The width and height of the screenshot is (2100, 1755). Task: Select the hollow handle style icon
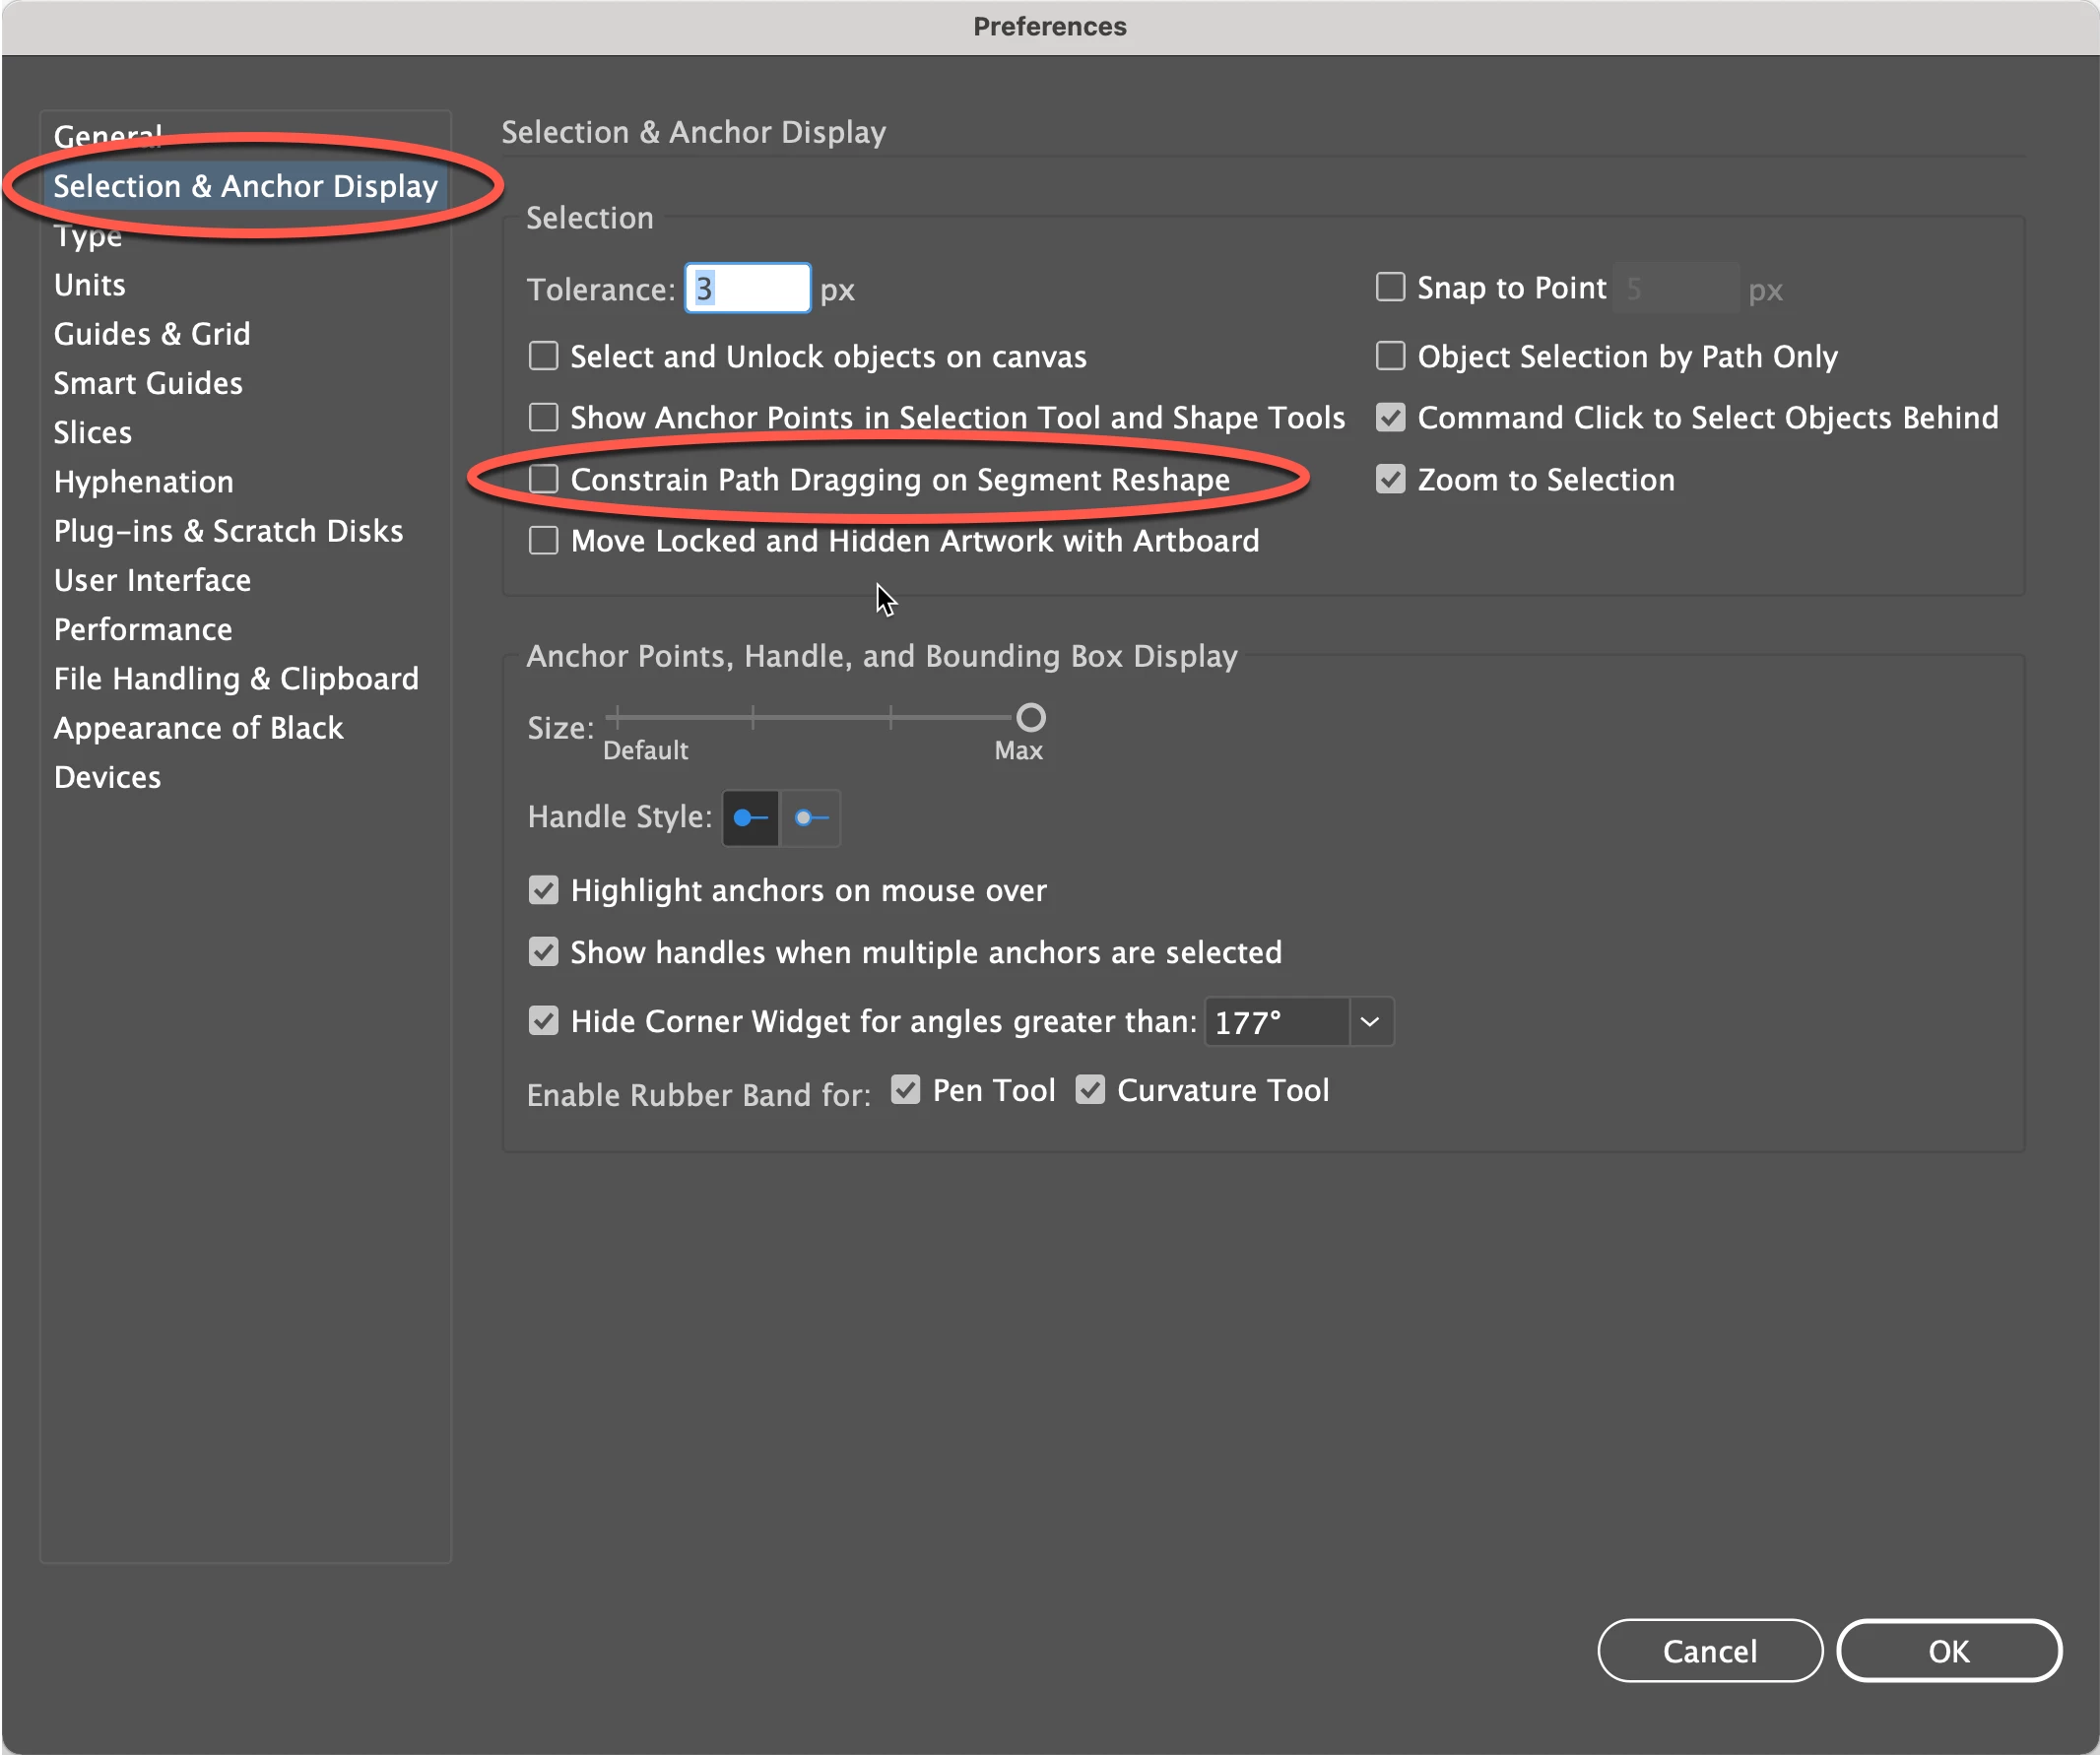click(810, 818)
